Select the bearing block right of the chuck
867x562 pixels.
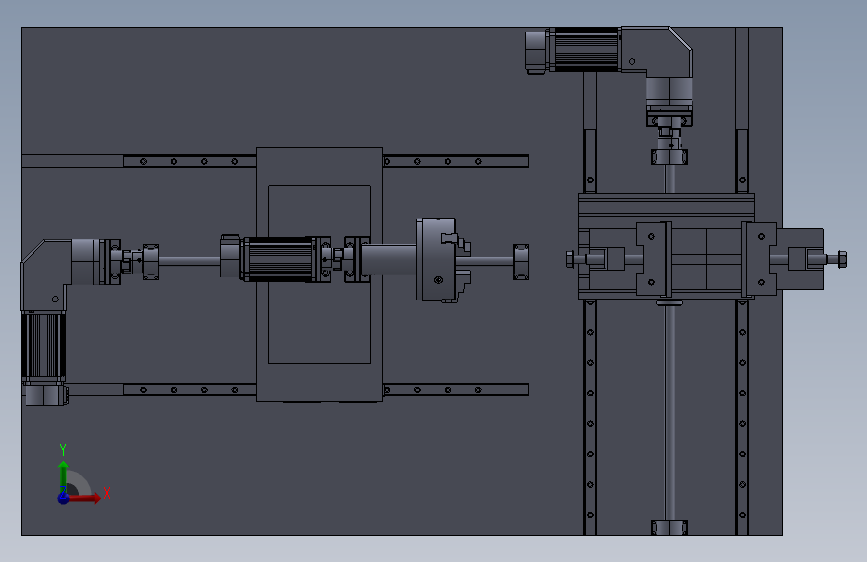coord(520,262)
